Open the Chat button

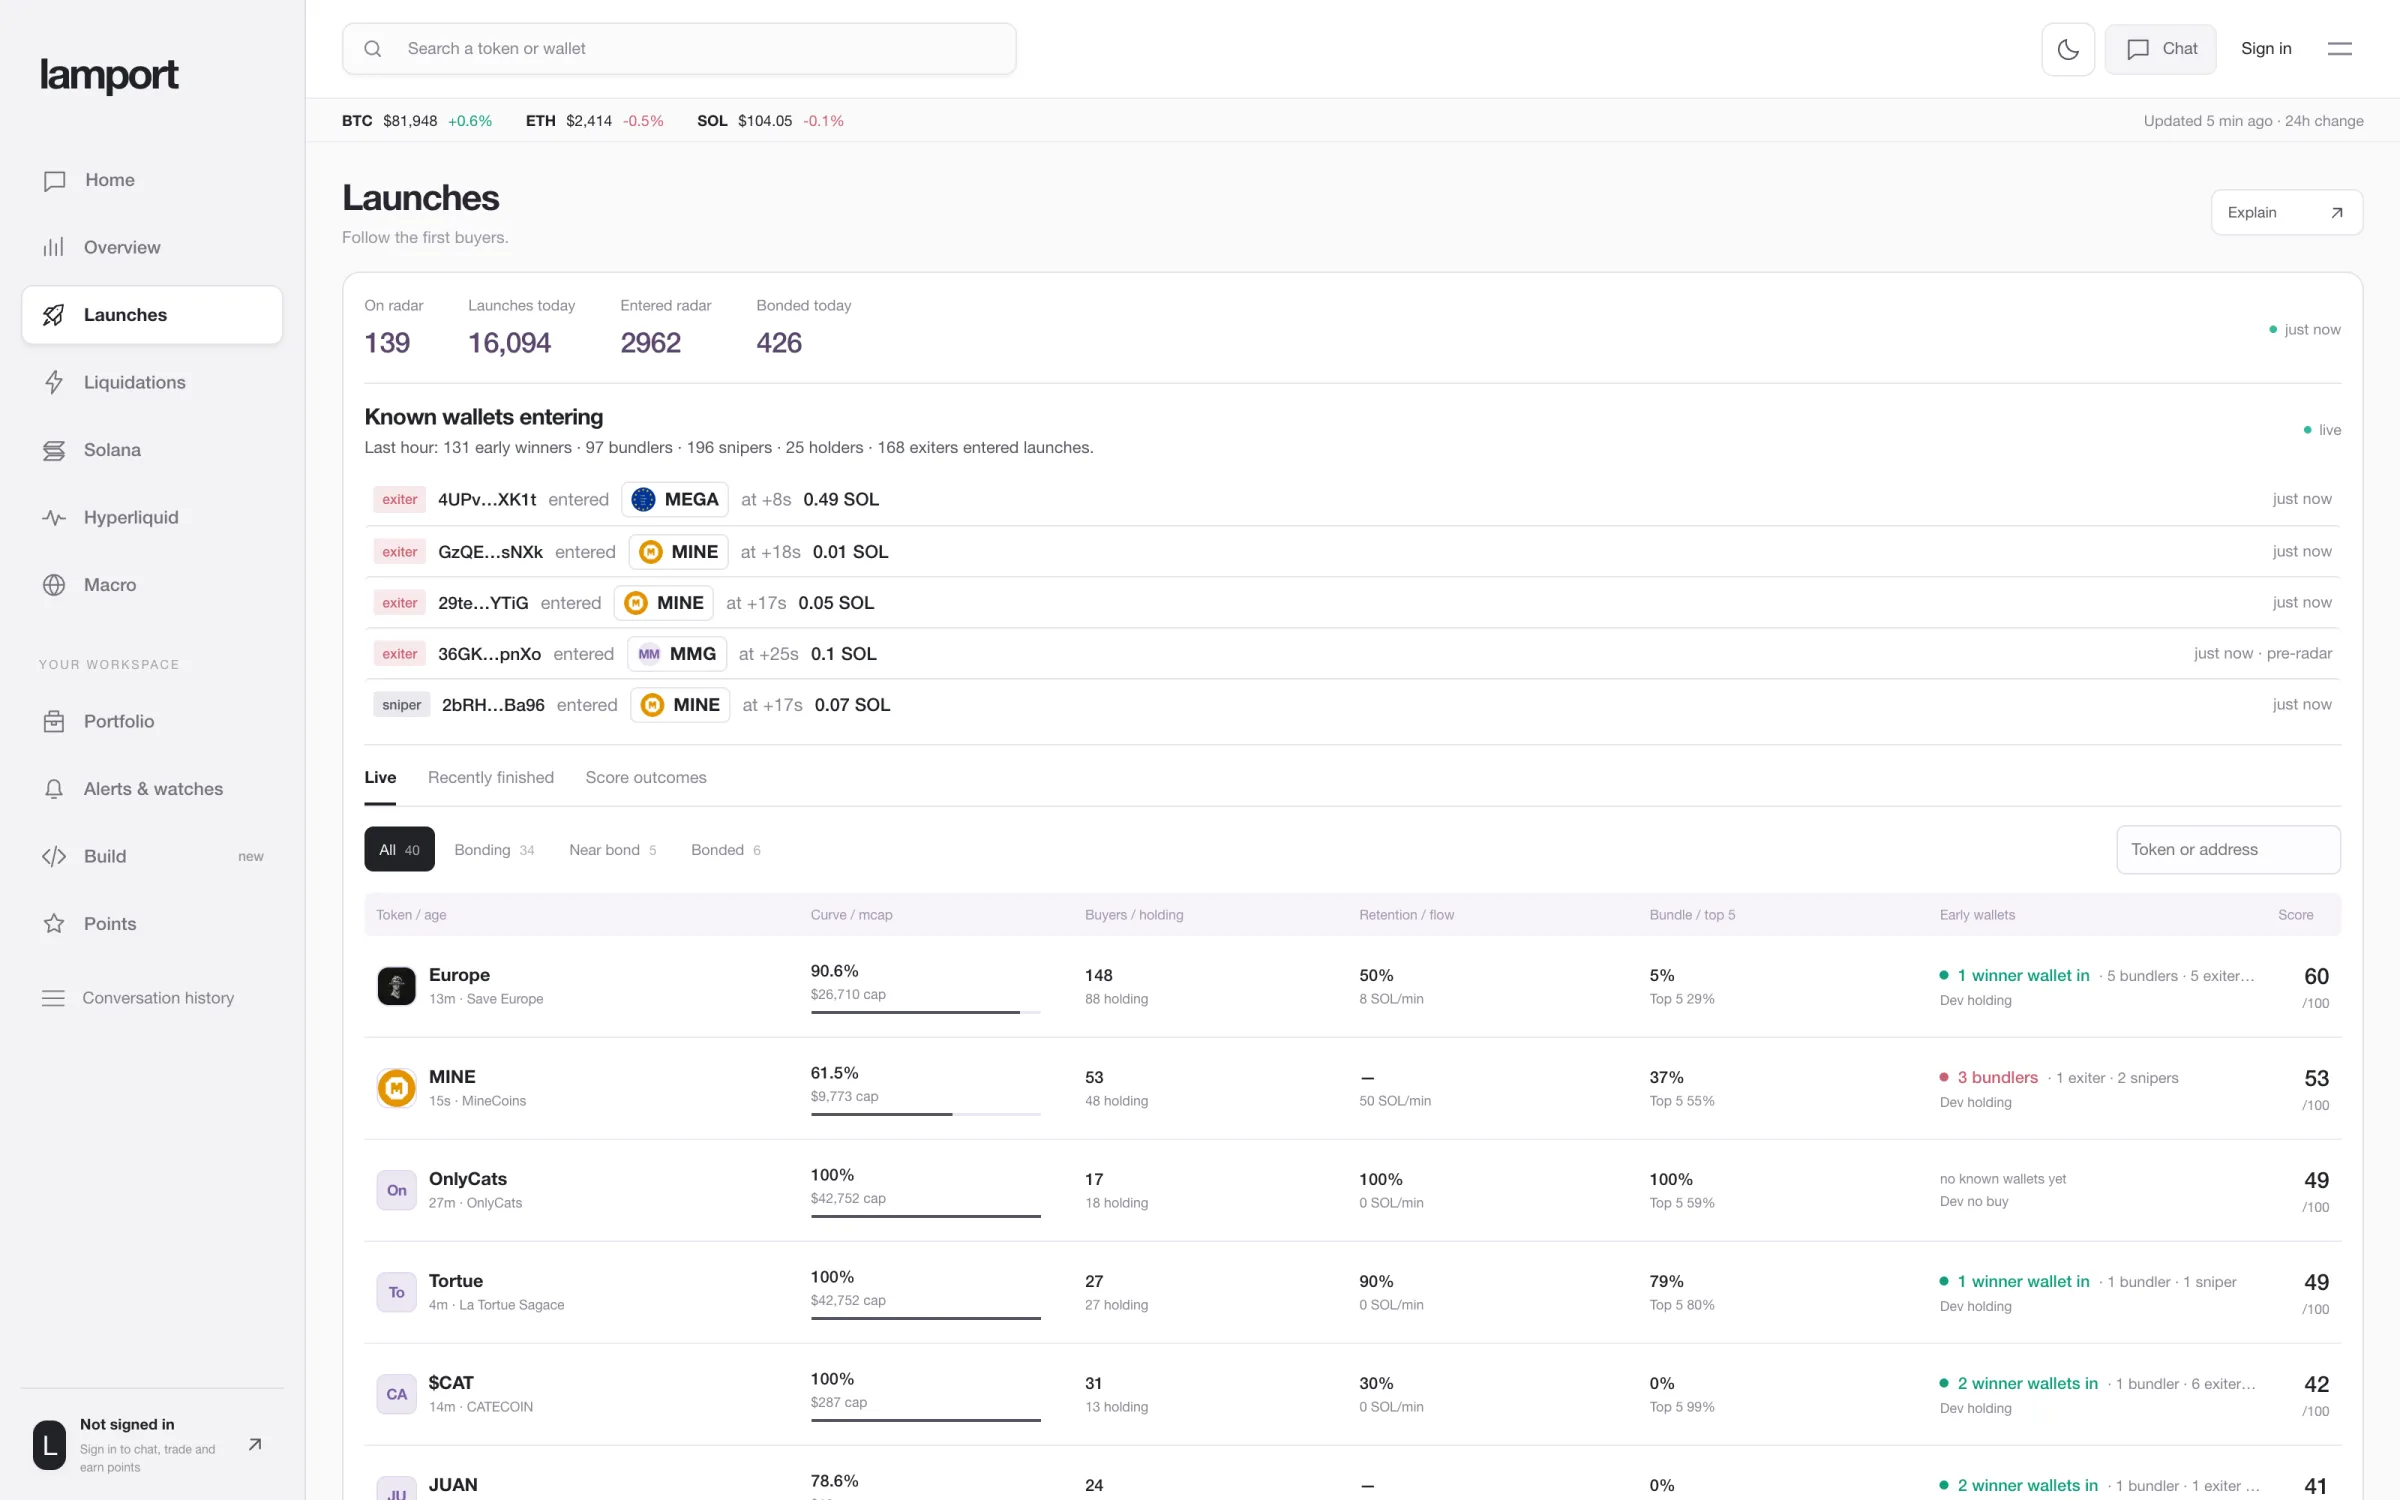pyautogui.click(x=2161, y=49)
